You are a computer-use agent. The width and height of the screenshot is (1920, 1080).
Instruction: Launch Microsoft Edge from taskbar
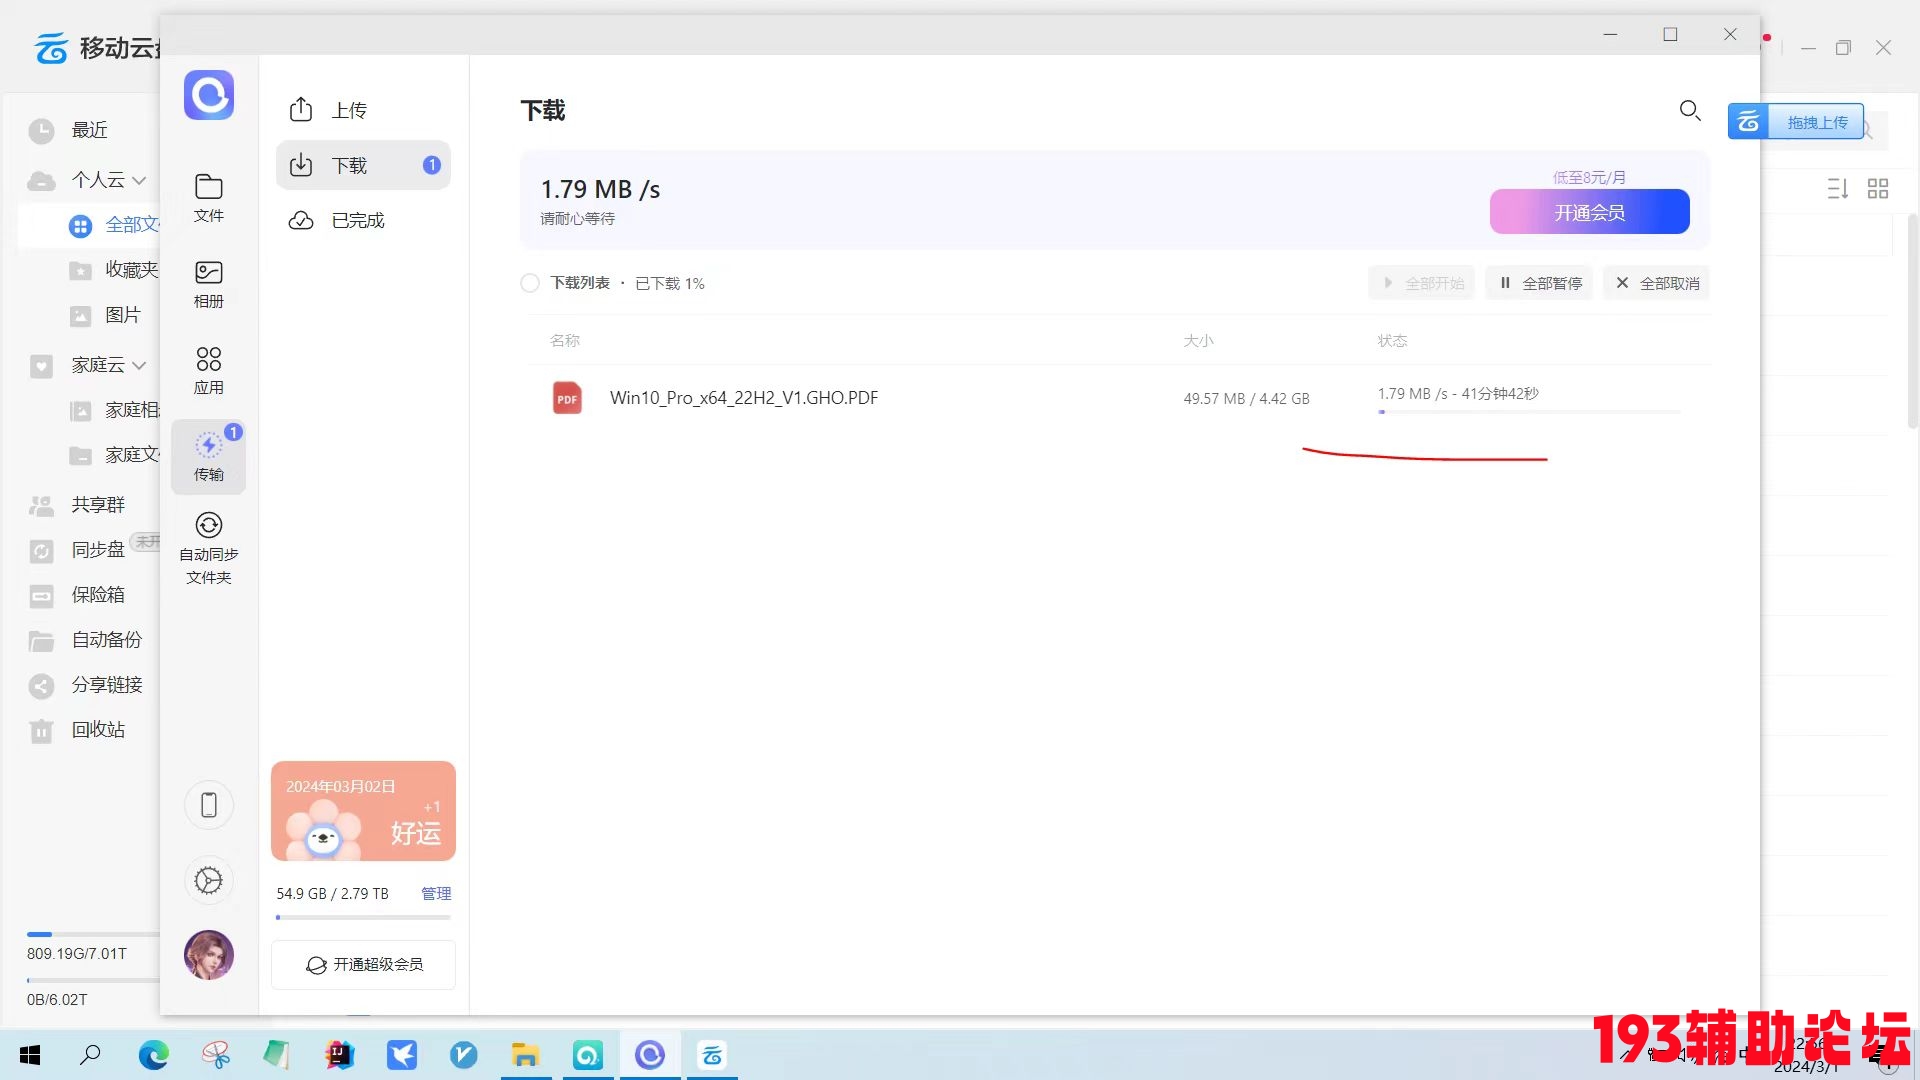pyautogui.click(x=153, y=1055)
